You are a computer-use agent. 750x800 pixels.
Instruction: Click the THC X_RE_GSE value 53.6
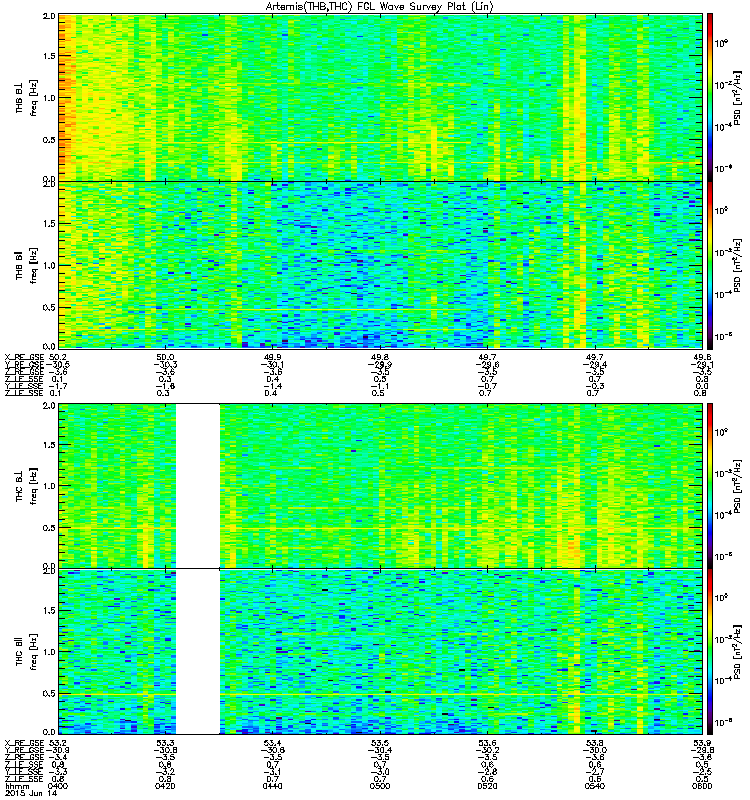(487, 742)
